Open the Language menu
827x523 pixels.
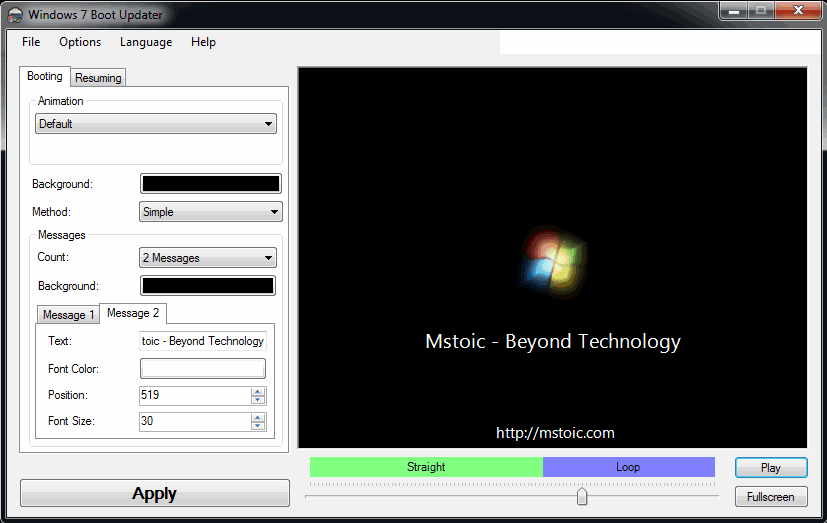[x=146, y=42]
